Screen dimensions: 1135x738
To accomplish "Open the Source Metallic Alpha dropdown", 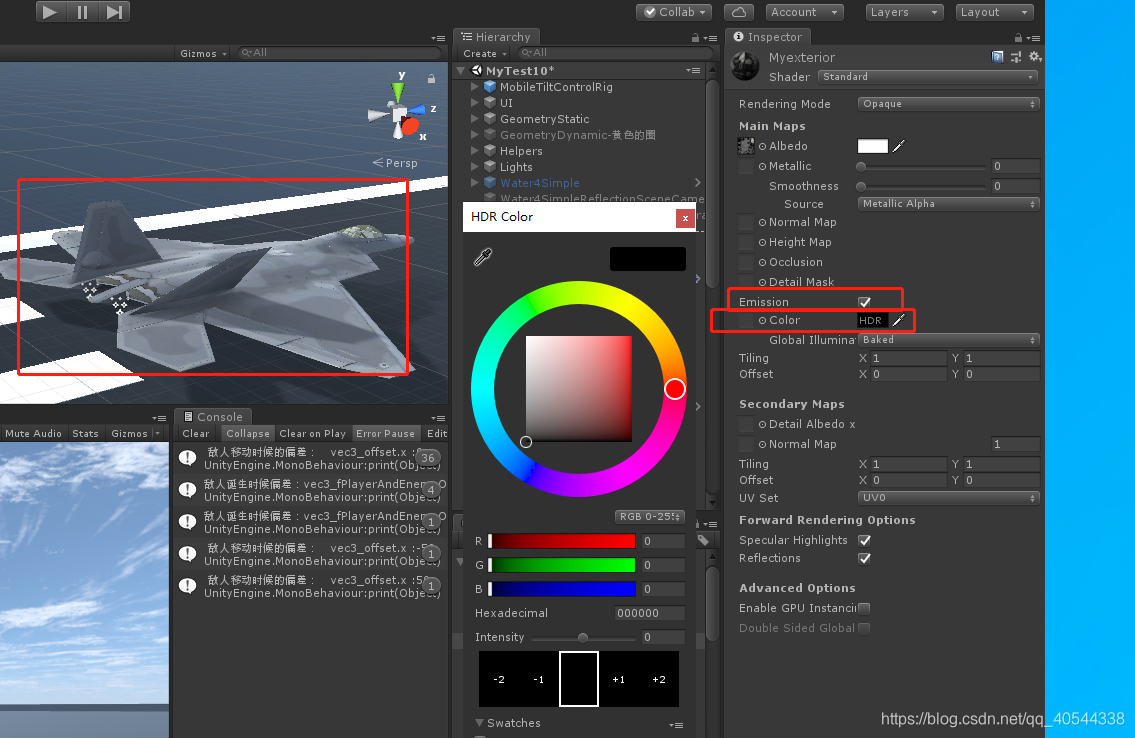I will click(x=948, y=204).
